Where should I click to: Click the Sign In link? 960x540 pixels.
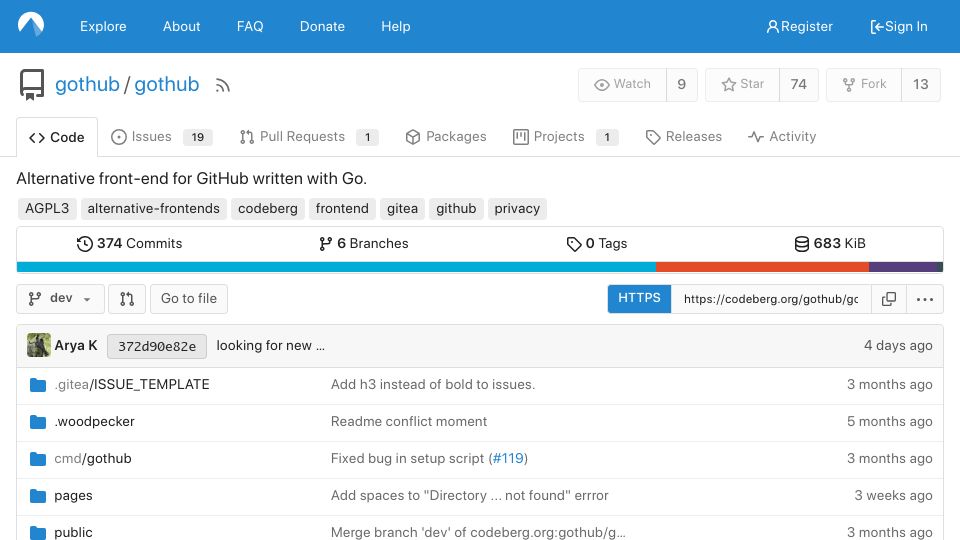pos(899,26)
